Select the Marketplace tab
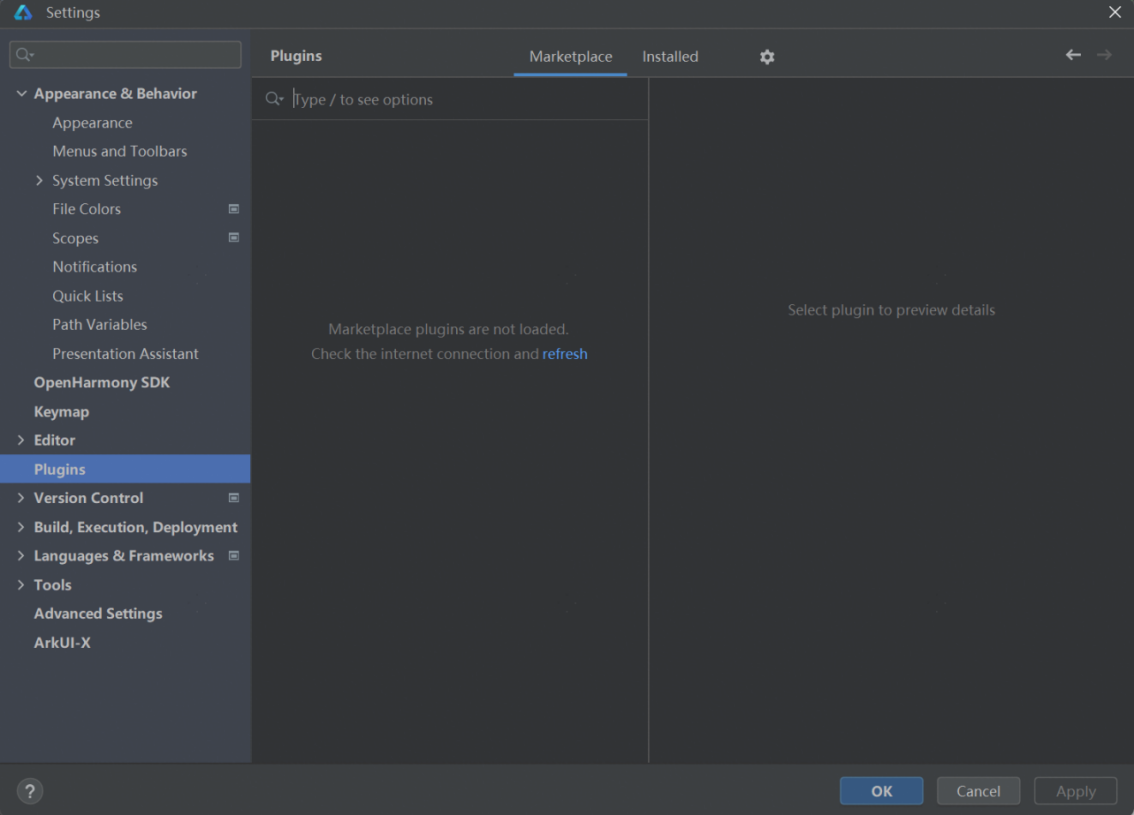Viewport: 1134px width, 815px height. pyautogui.click(x=570, y=57)
